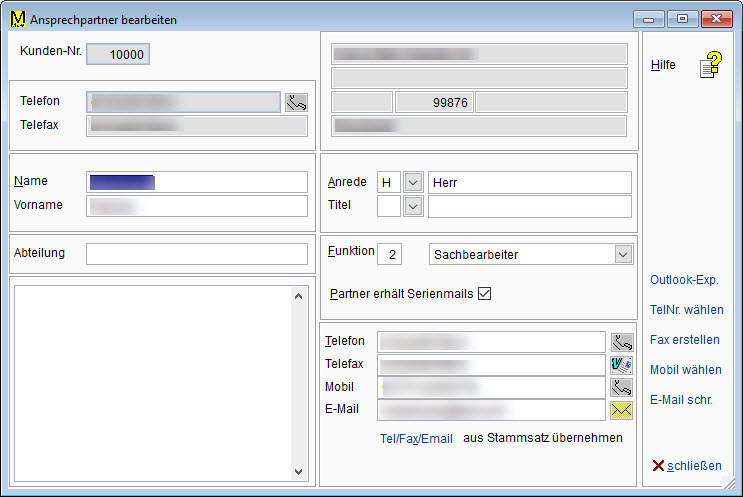Click the app logo in title bar

tap(17, 18)
